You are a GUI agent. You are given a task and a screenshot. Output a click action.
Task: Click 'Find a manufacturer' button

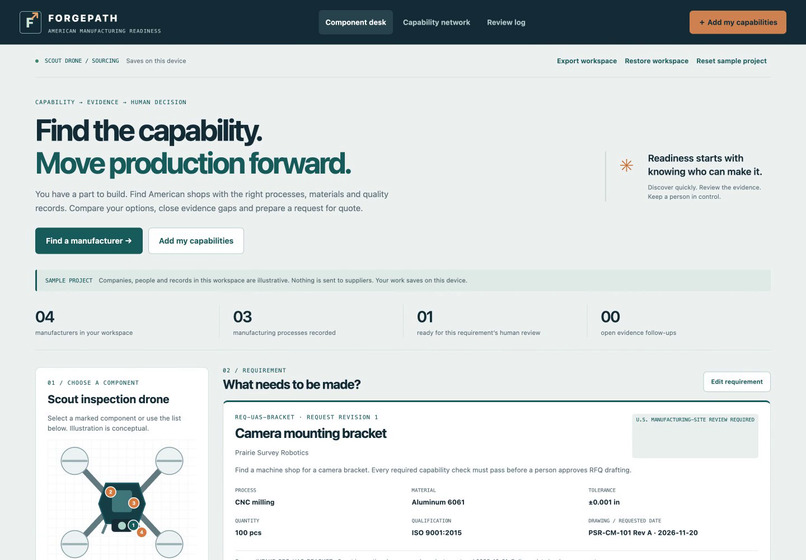coord(89,241)
